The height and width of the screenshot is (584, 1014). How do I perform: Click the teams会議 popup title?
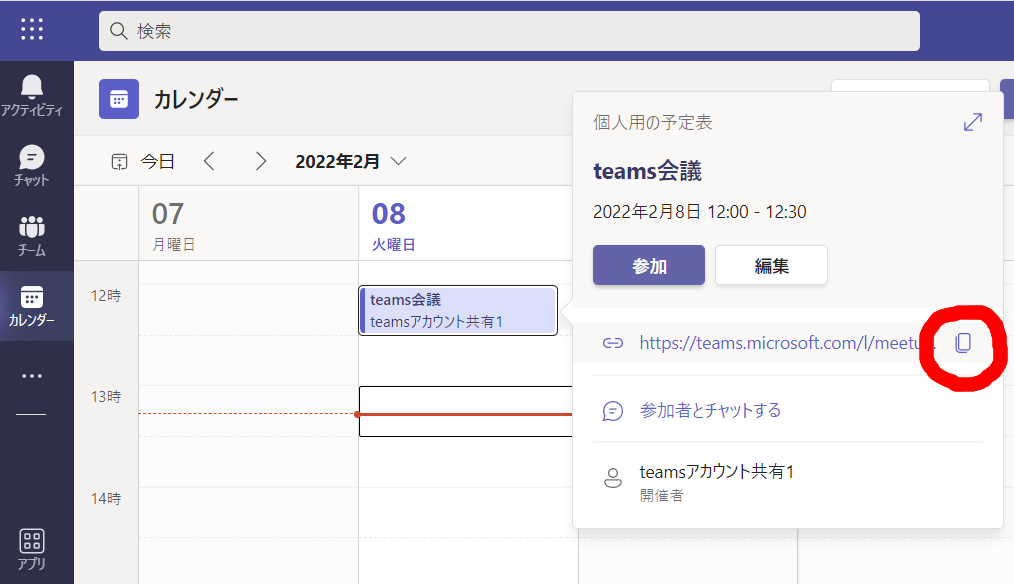pyautogui.click(x=647, y=171)
